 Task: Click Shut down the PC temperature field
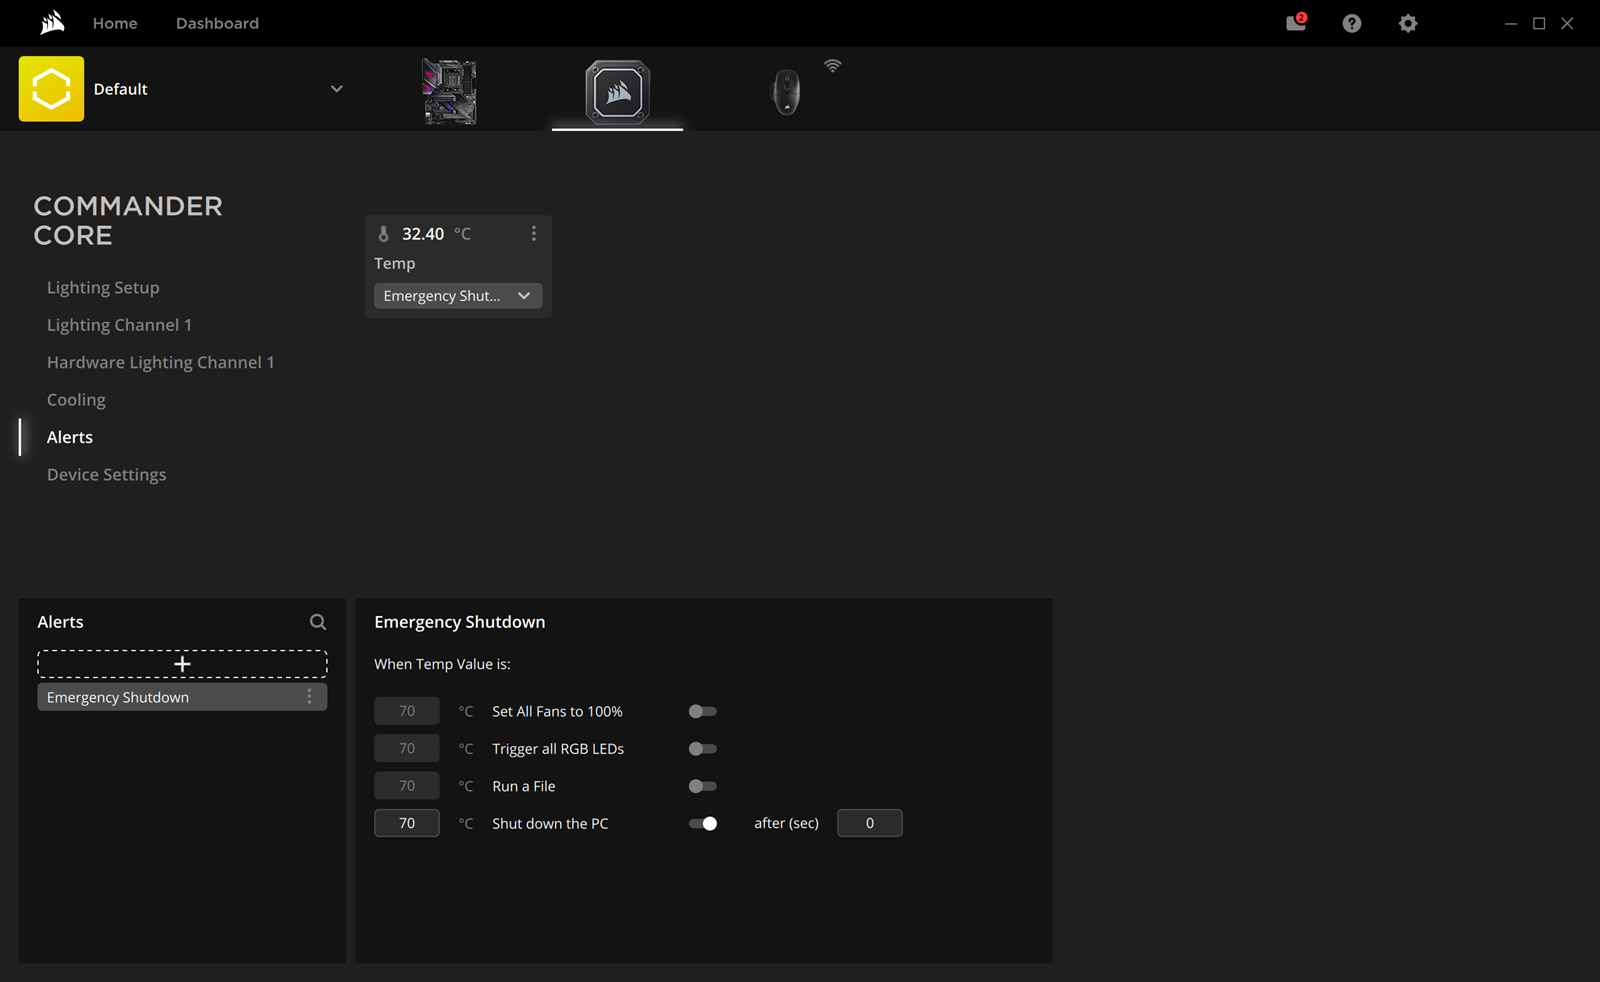407,823
